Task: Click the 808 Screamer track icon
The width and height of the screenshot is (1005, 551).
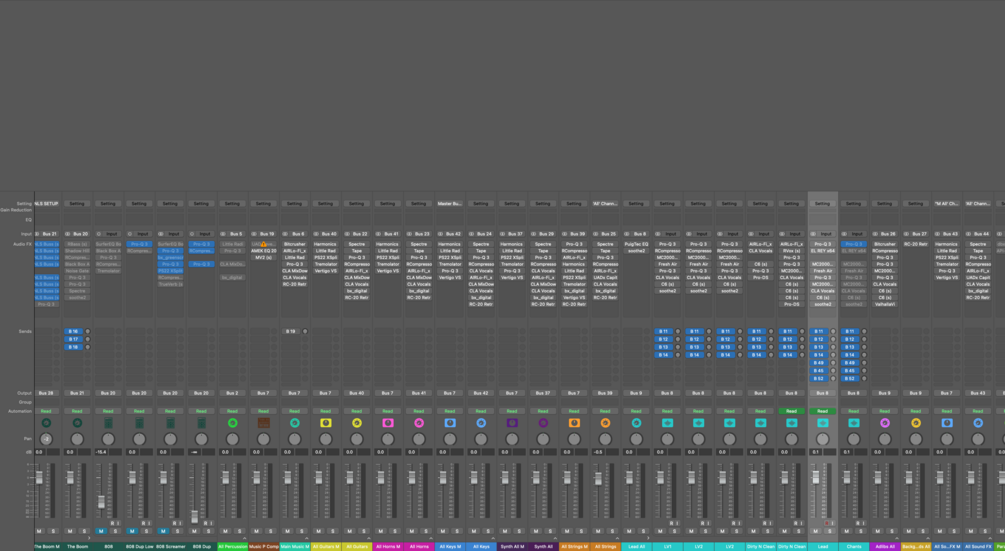Action: (x=170, y=423)
